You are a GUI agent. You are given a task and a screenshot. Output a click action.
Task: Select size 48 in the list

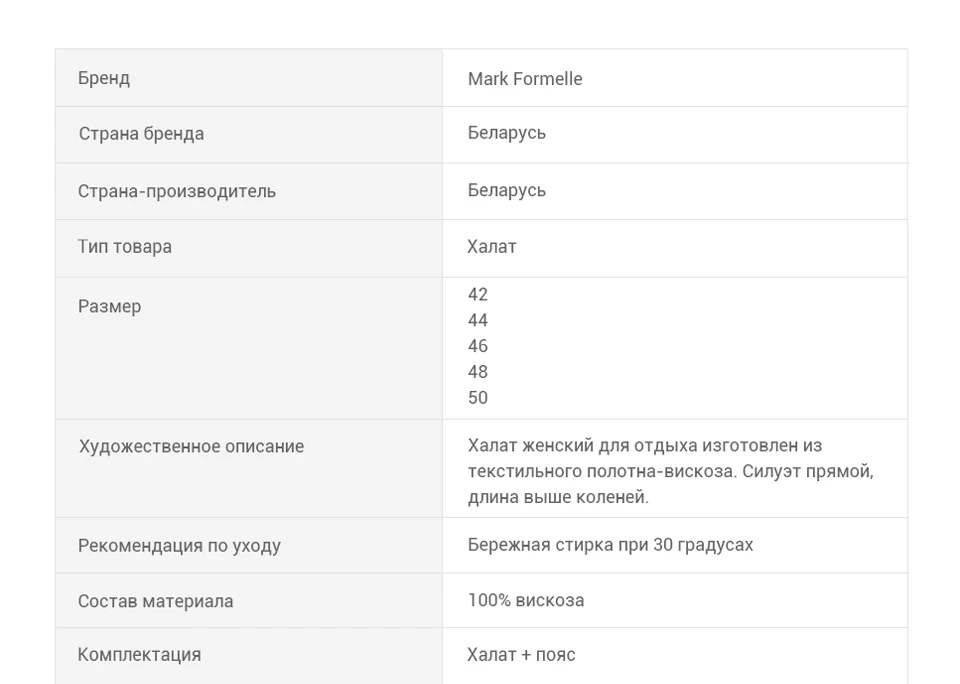pos(478,372)
